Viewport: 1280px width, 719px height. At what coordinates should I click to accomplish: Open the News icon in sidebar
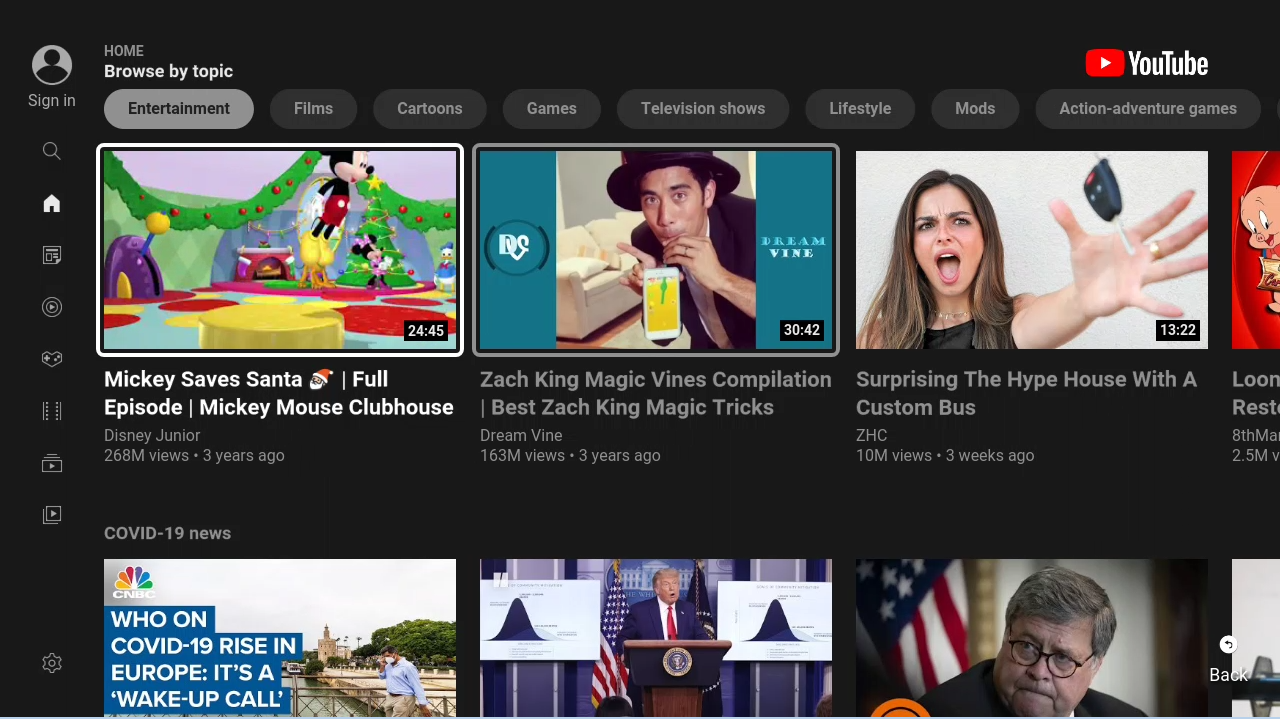click(x=52, y=256)
